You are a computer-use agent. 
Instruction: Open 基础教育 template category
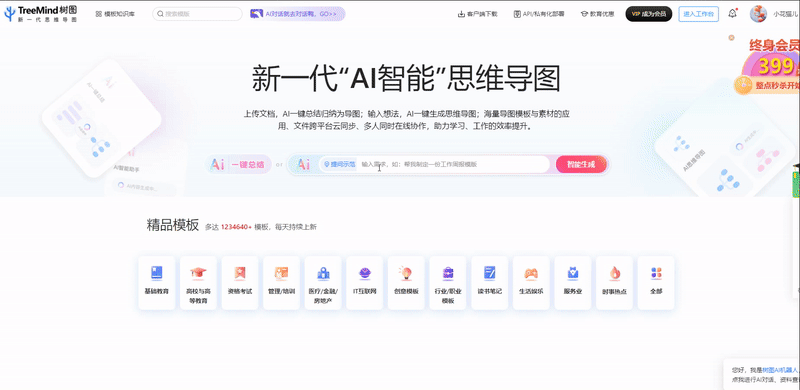point(157,282)
